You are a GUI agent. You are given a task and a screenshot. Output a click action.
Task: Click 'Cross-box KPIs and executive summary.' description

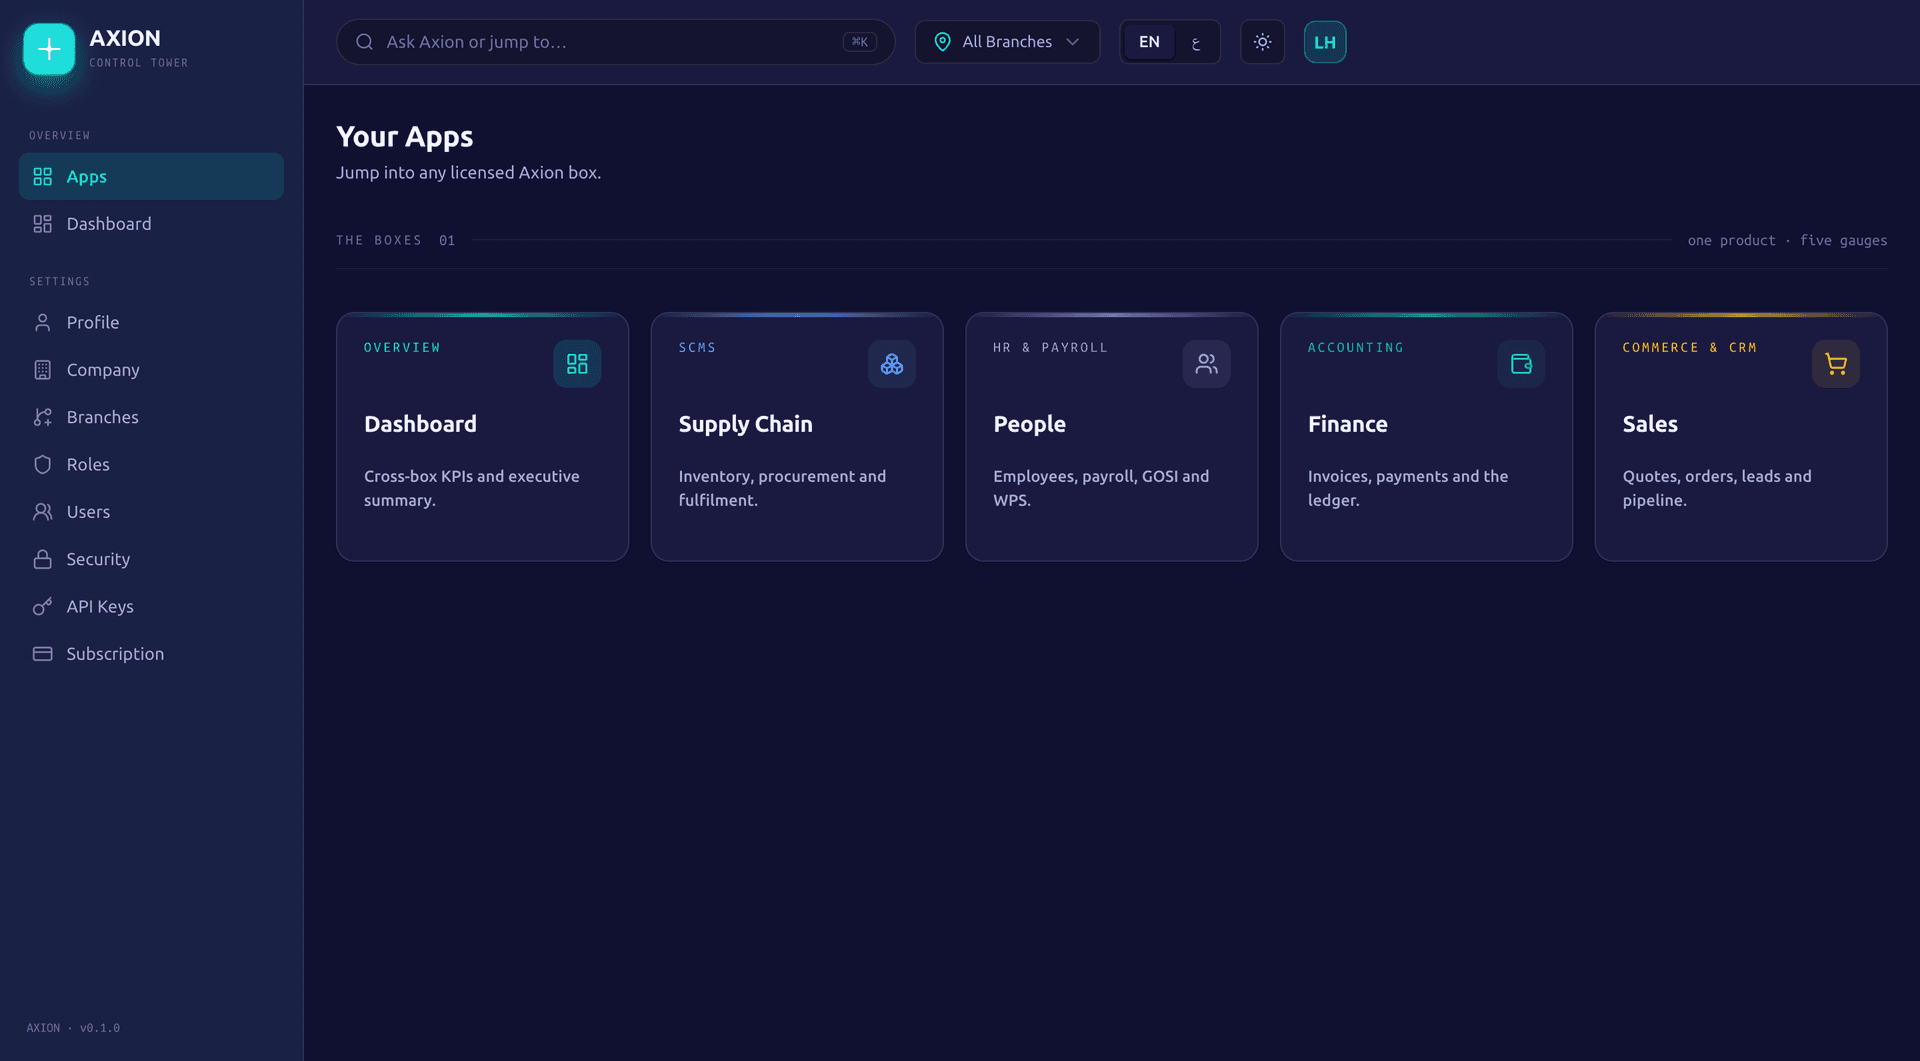pyautogui.click(x=472, y=488)
